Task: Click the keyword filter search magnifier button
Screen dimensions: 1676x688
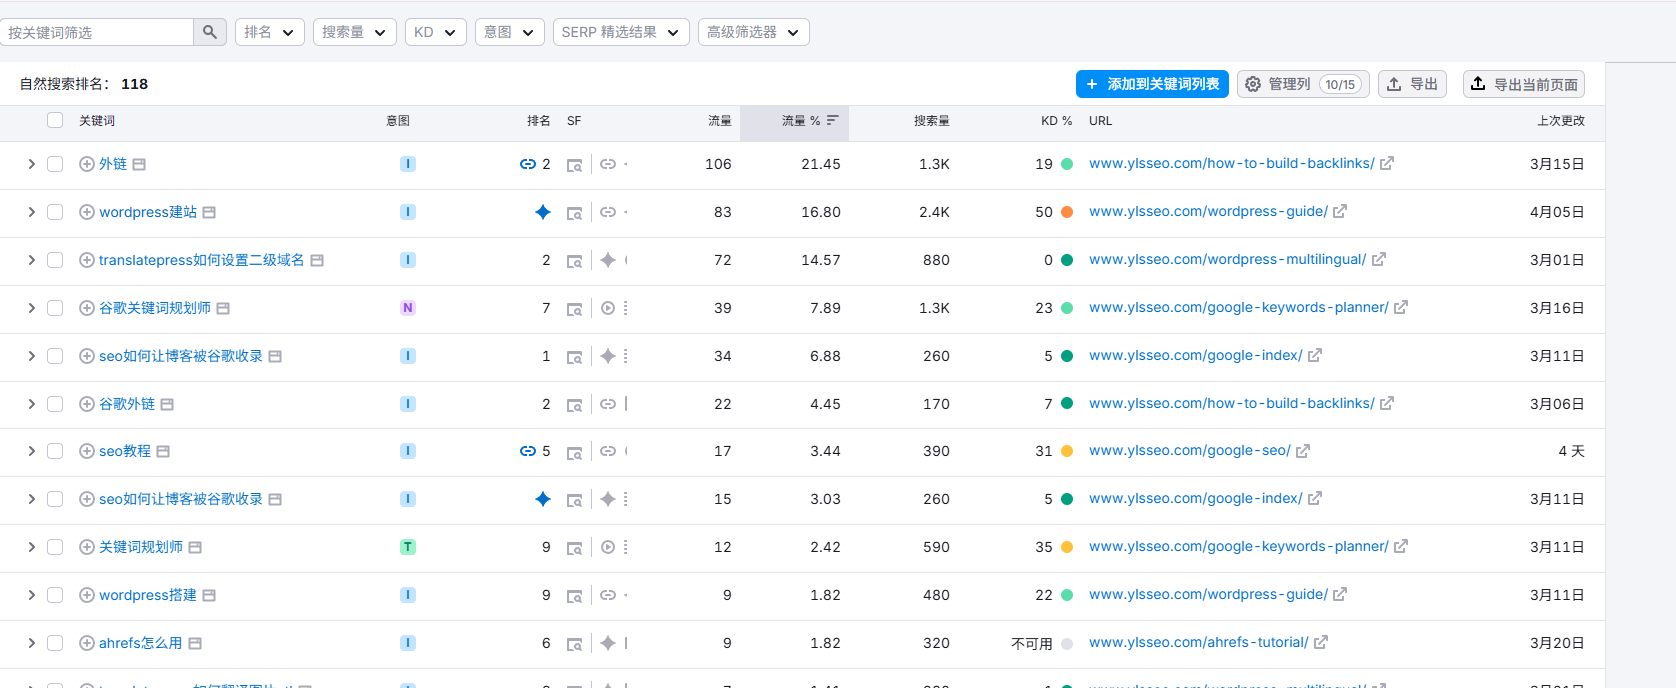Action: point(209,32)
